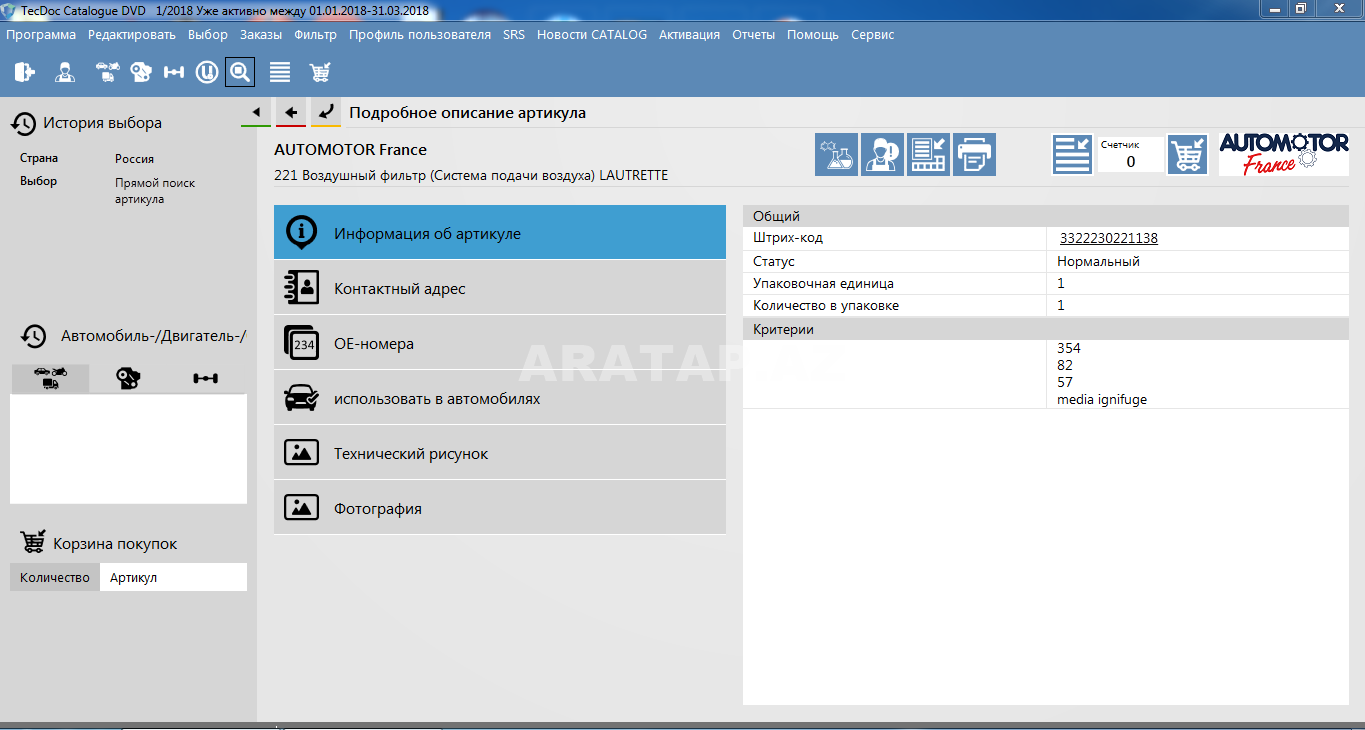Click the Количество в упаковке row
The height and width of the screenshot is (730, 1365).
pos(1046,305)
